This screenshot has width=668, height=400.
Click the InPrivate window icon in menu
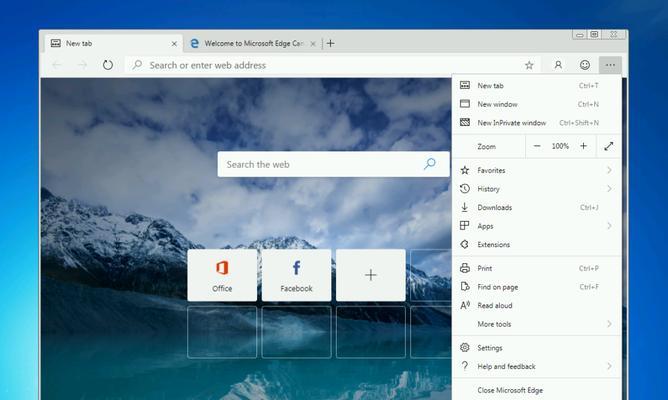click(465, 122)
